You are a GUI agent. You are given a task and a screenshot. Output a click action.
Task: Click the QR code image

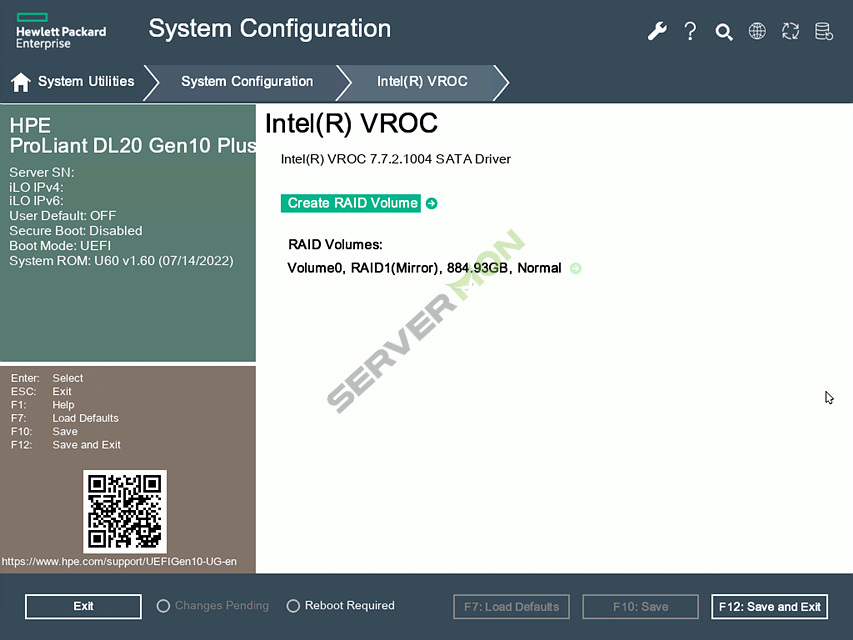125,512
